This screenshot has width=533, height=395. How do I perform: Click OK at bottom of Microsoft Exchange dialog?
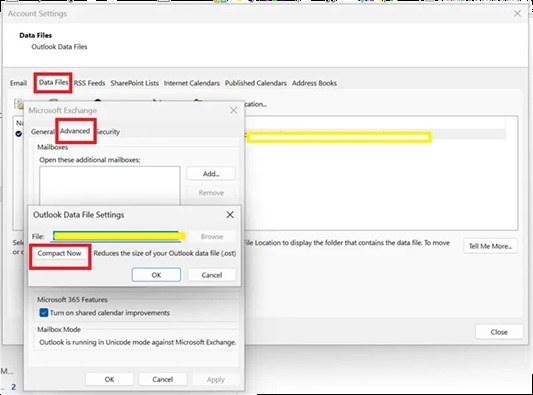(109, 379)
